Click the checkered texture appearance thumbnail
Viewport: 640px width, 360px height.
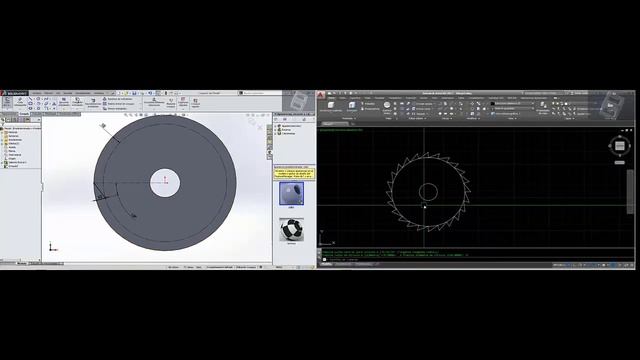coord(291,229)
